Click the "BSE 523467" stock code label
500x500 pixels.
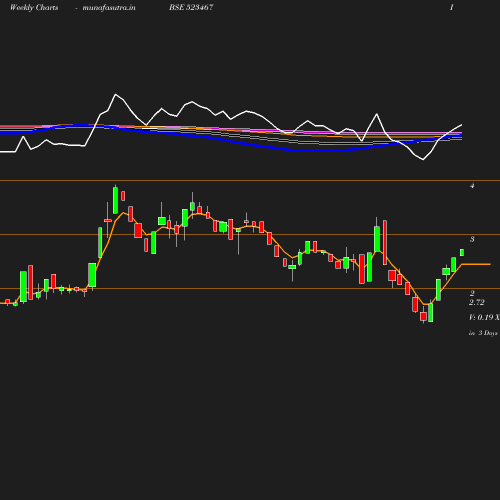[191, 7]
